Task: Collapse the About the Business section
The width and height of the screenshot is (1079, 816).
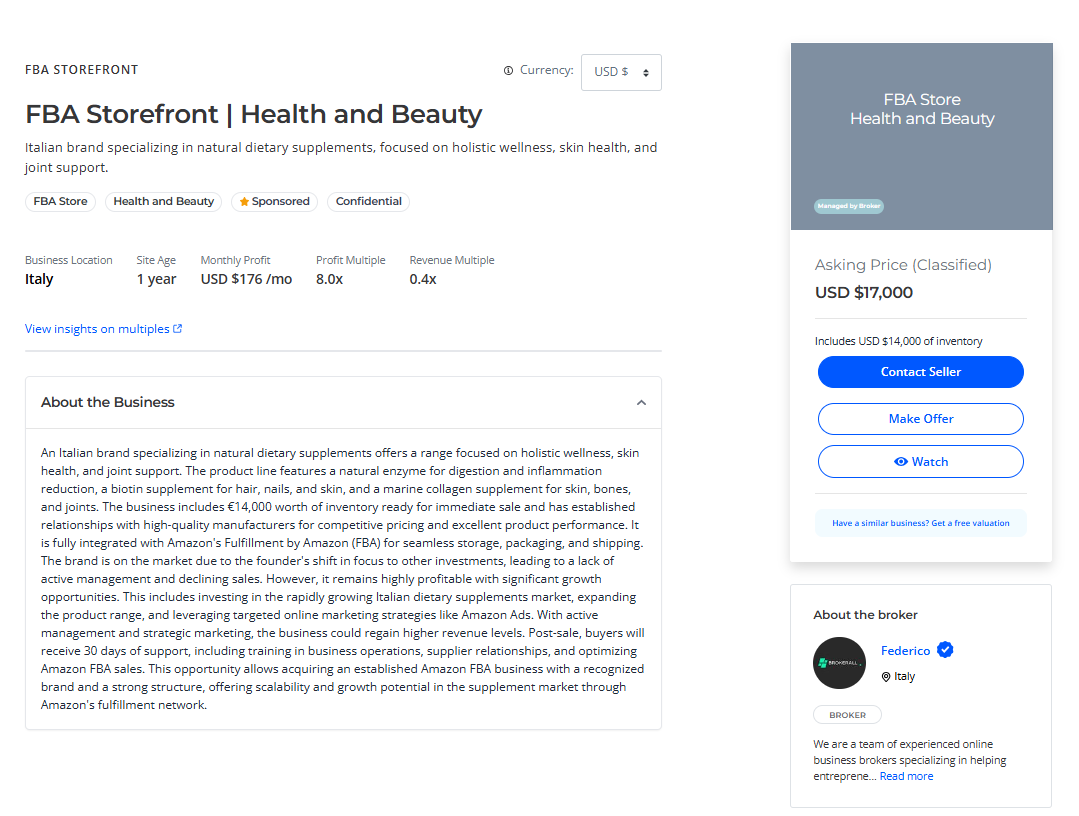Action: coord(641,402)
